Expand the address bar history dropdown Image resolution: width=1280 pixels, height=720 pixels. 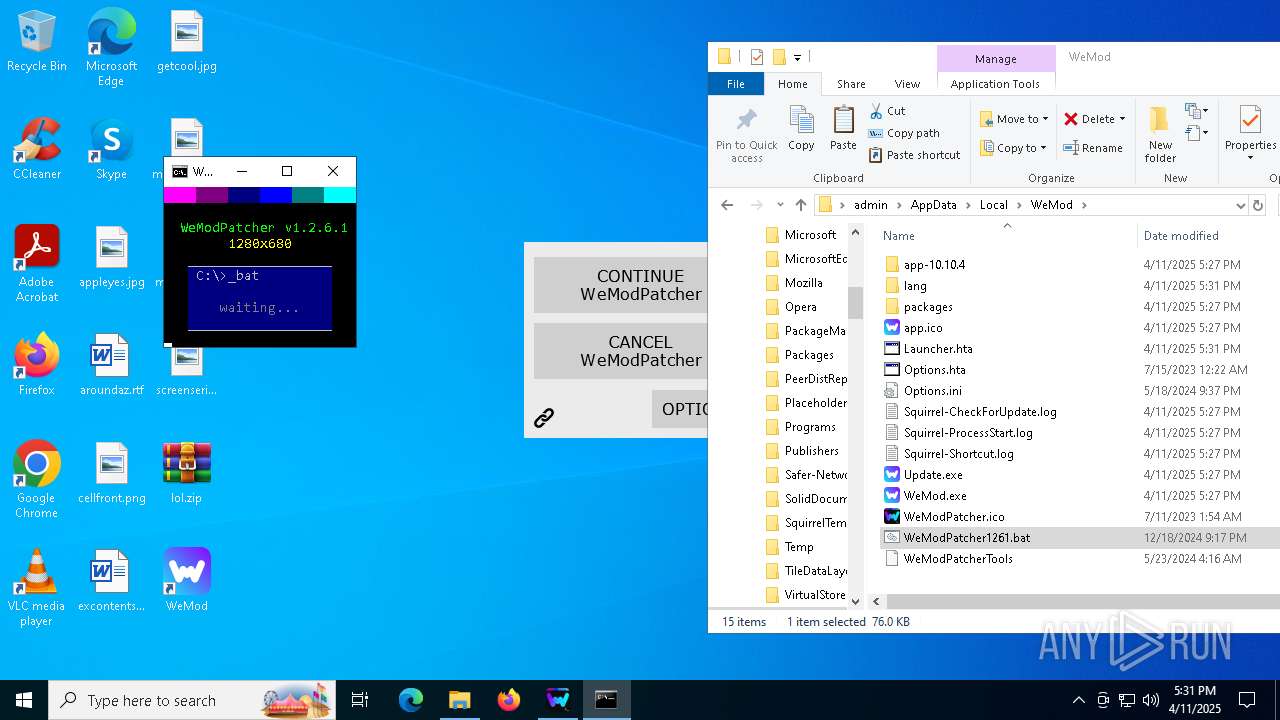click(1241, 205)
